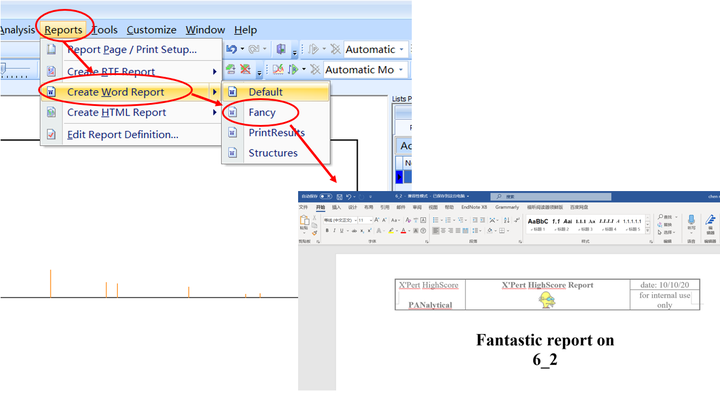Viewport: 720px width, 400px height.
Task: Click the book icon in HighScore toolbar
Action: [x=281, y=49]
